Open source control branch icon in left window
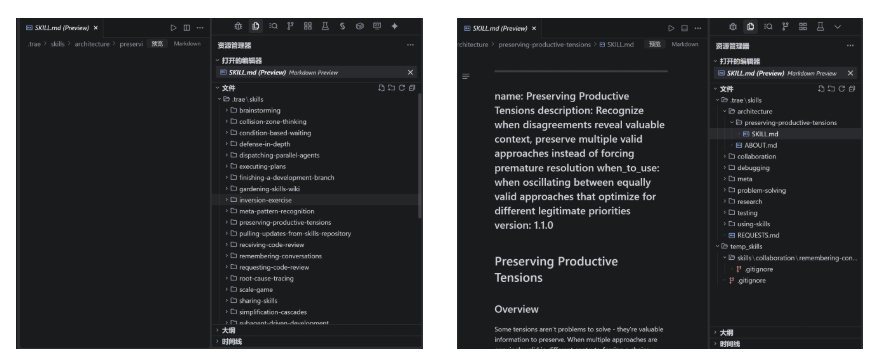The height and width of the screenshot is (363, 875). pos(290,26)
